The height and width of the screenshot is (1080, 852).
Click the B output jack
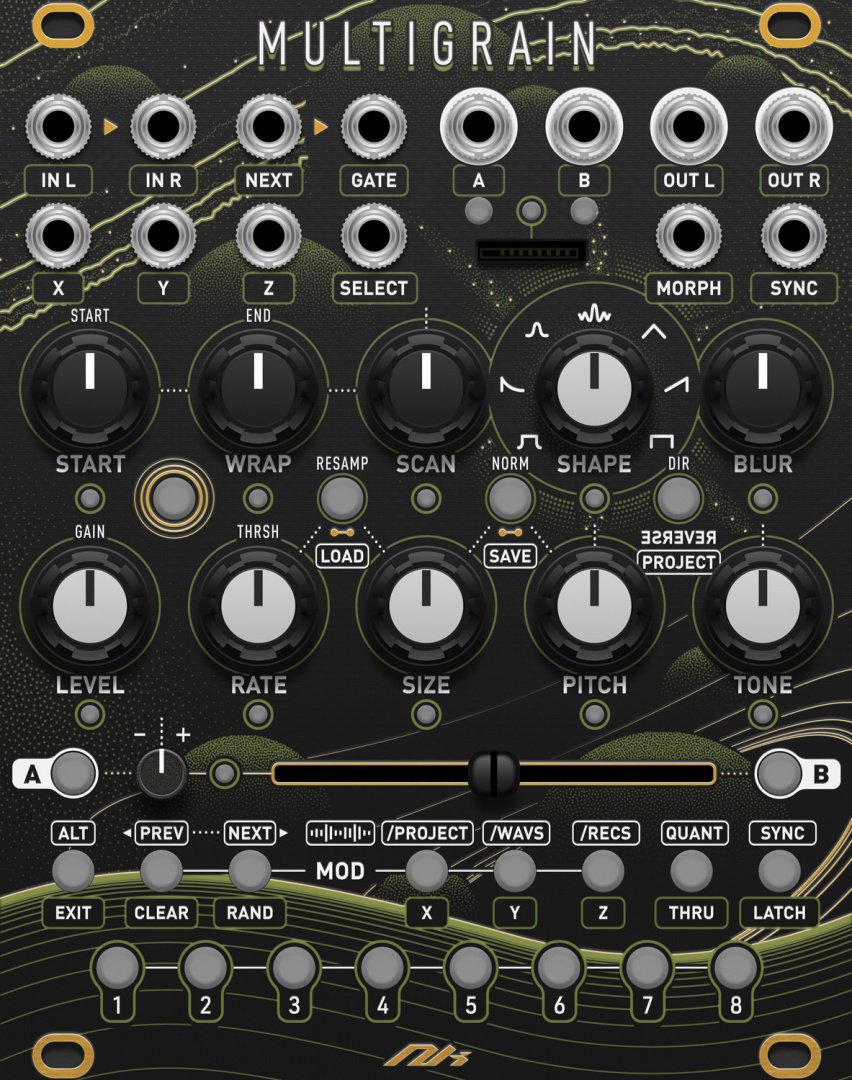point(584,127)
